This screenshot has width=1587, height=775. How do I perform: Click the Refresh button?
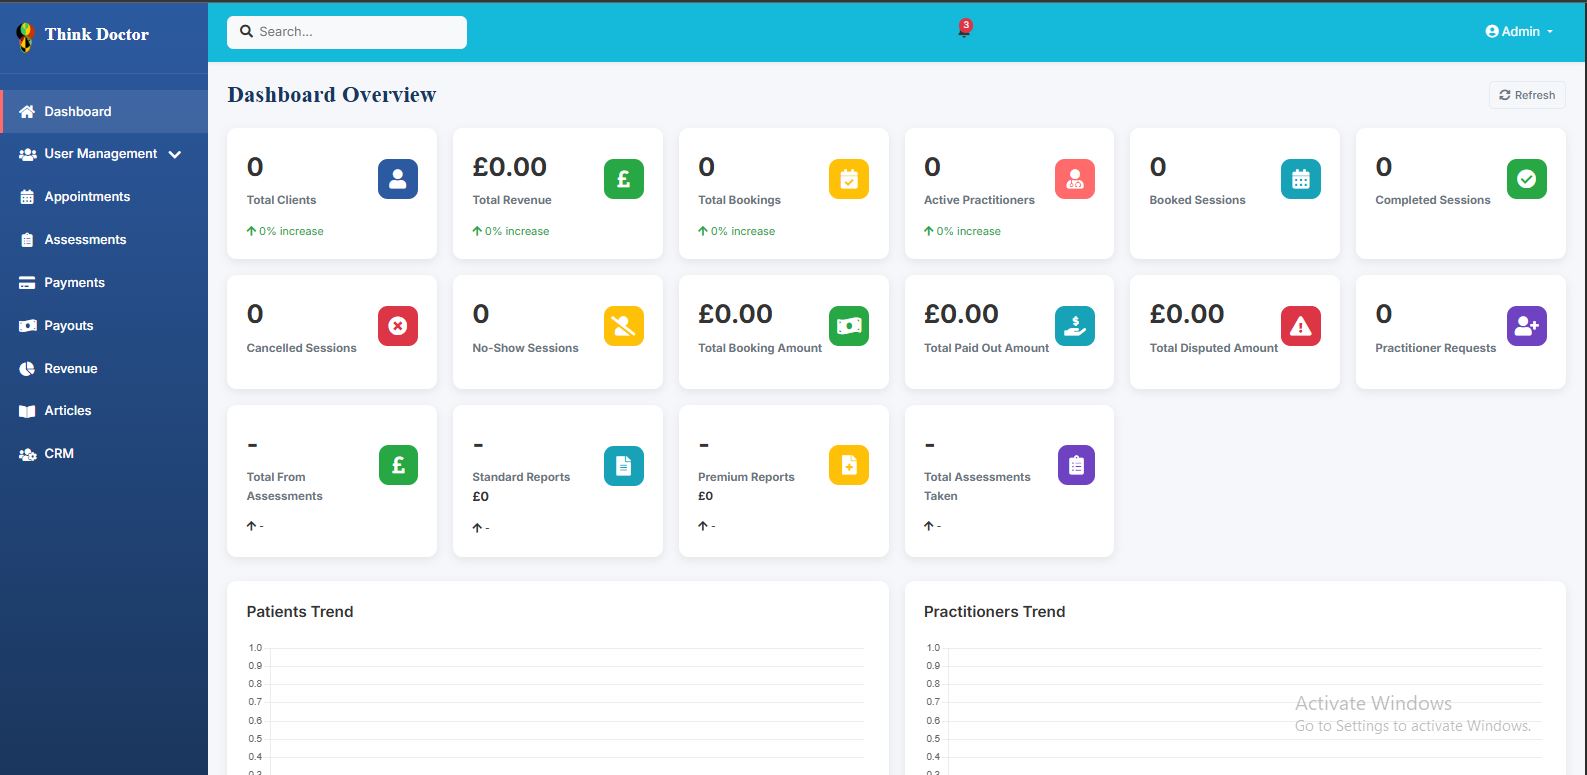1527,95
